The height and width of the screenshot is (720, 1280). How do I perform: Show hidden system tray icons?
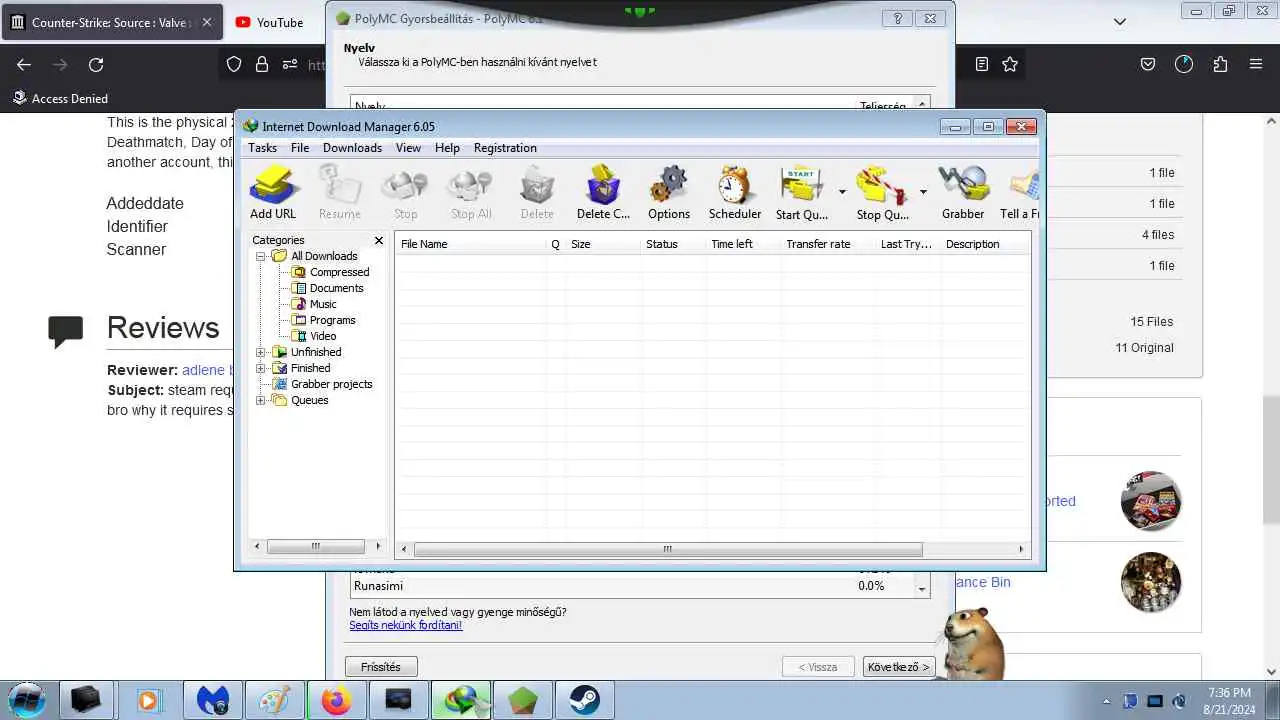[x=1106, y=701]
